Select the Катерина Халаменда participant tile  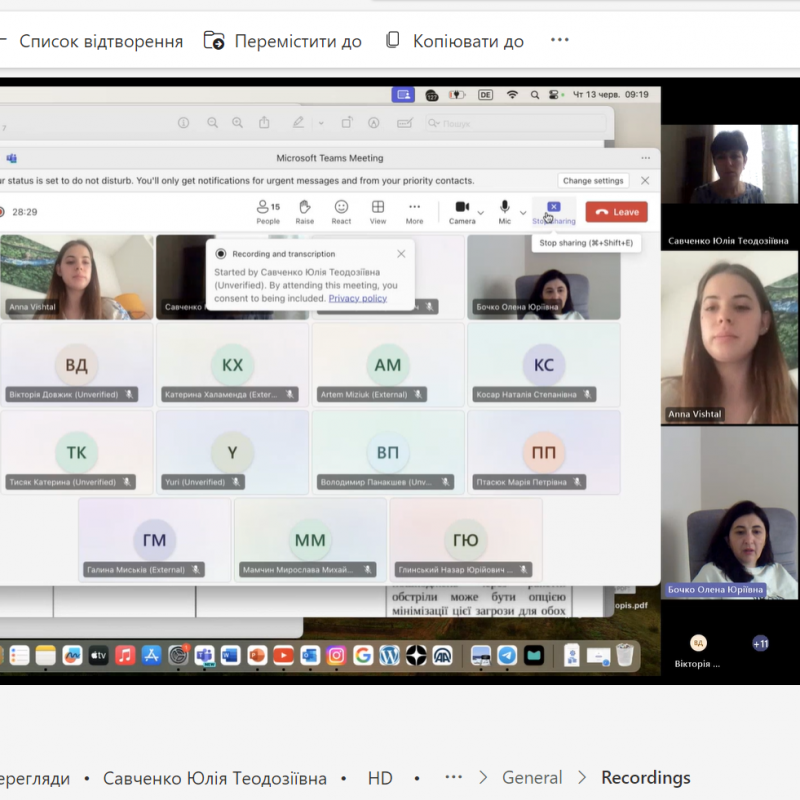coord(232,365)
